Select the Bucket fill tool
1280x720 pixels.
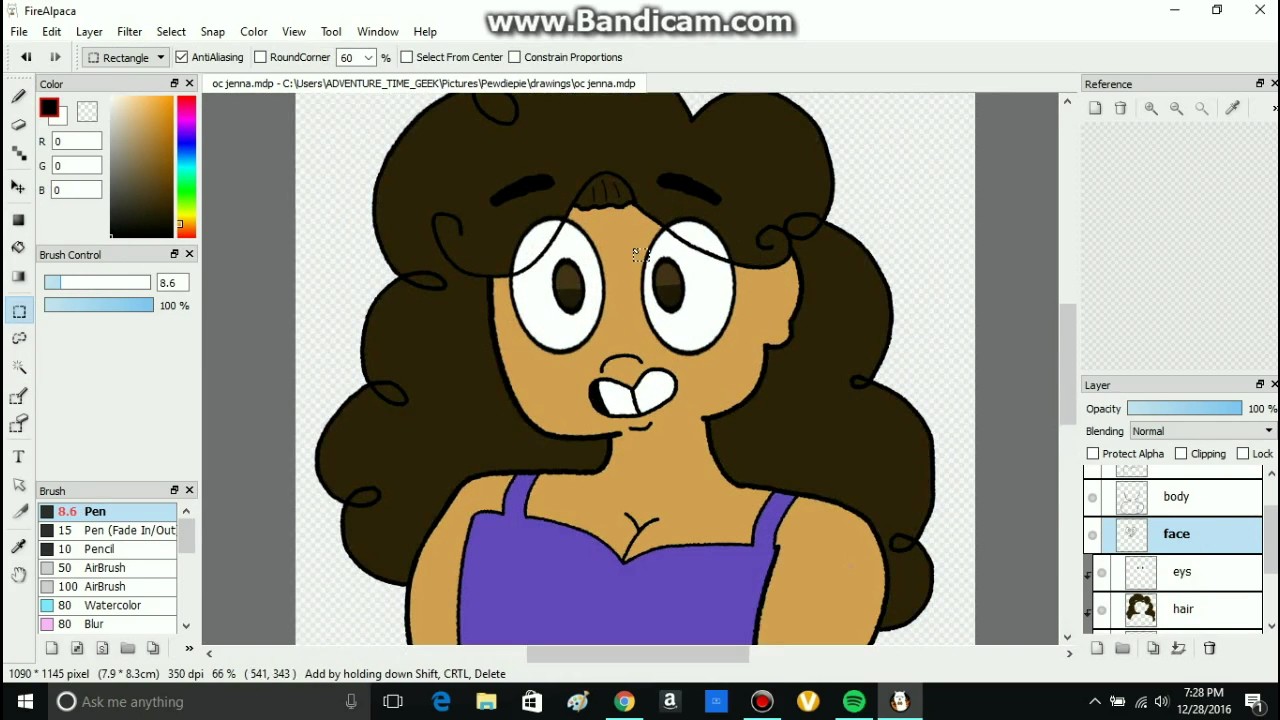(x=18, y=247)
